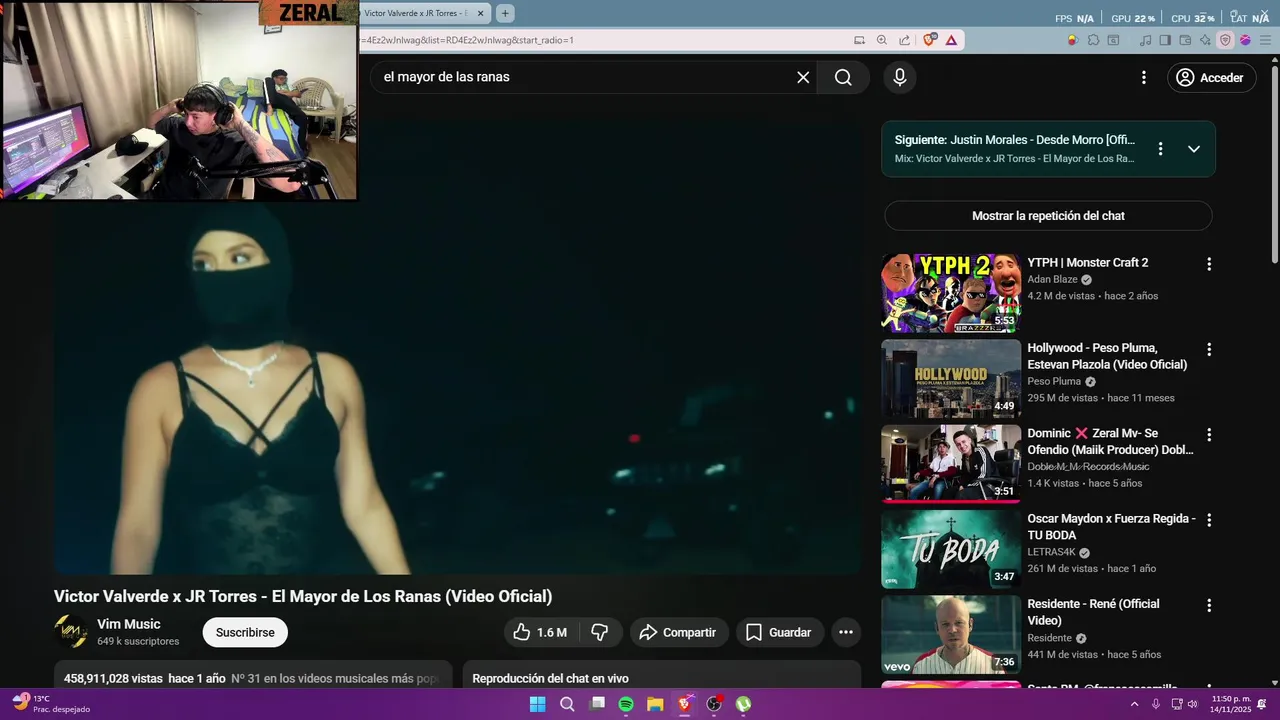The width and height of the screenshot is (1280, 720).
Task: Open the clock showing 11:50 p. m.
Action: coord(1231,704)
